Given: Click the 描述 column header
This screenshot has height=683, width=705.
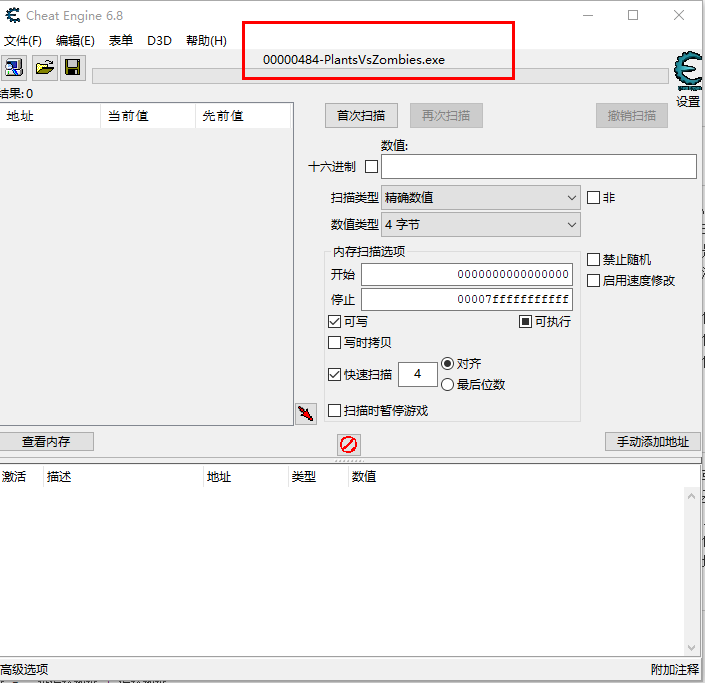Looking at the screenshot, I should point(123,477).
